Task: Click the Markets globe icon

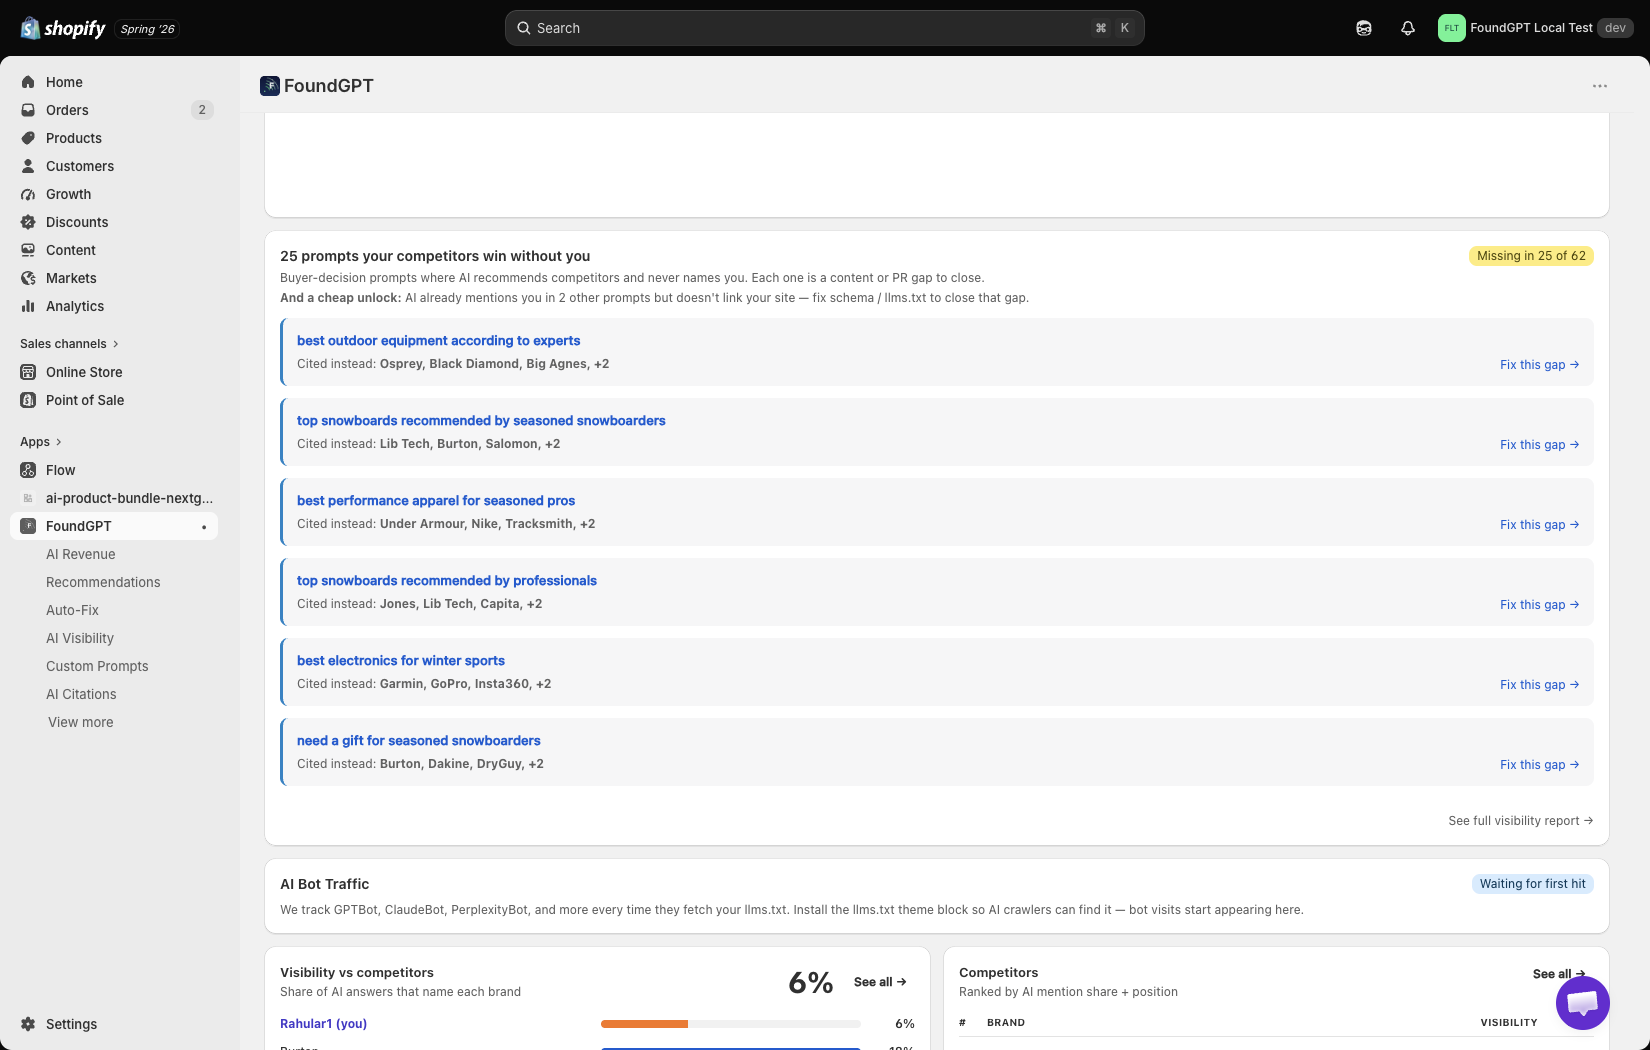Action: [28, 278]
